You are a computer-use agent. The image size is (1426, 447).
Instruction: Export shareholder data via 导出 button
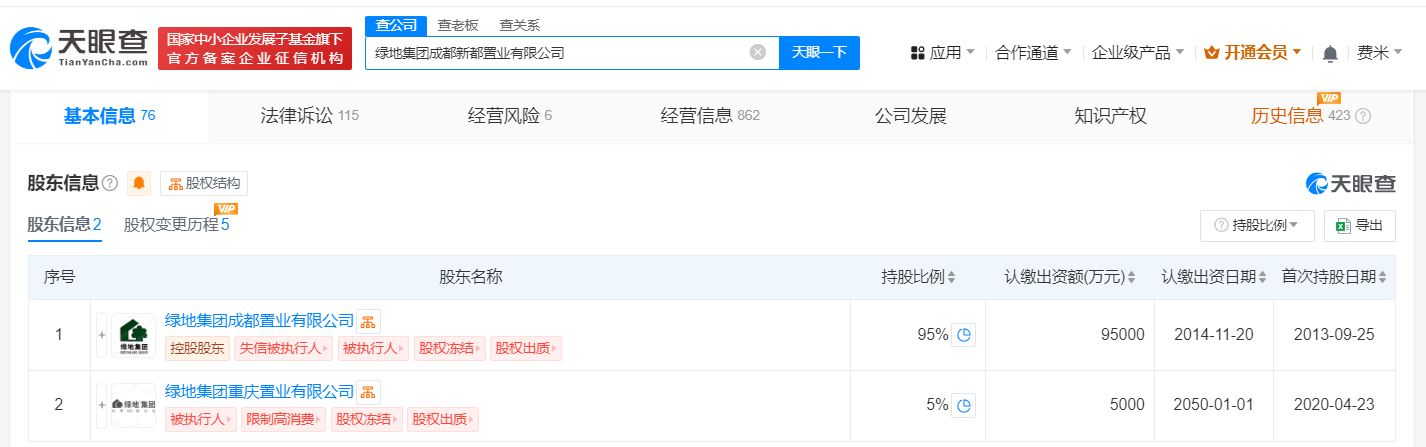pos(1359,225)
